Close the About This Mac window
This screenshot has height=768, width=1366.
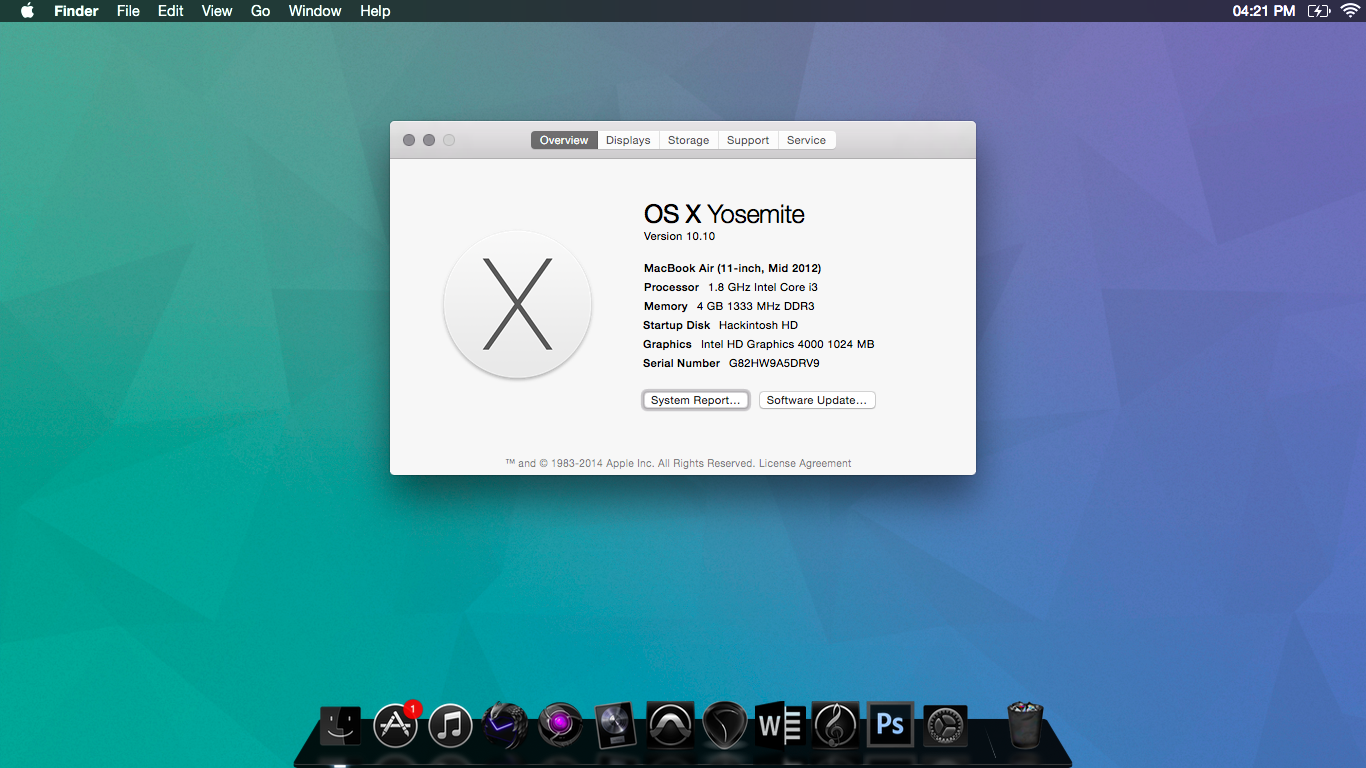pos(409,140)
